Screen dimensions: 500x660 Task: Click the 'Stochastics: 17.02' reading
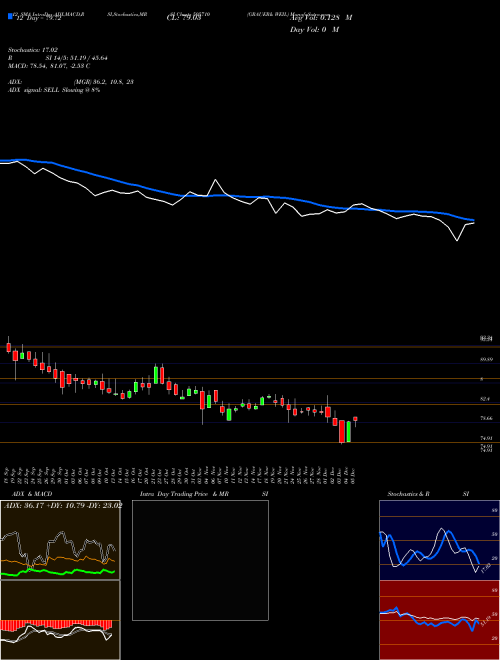click(x=33, y=50)
